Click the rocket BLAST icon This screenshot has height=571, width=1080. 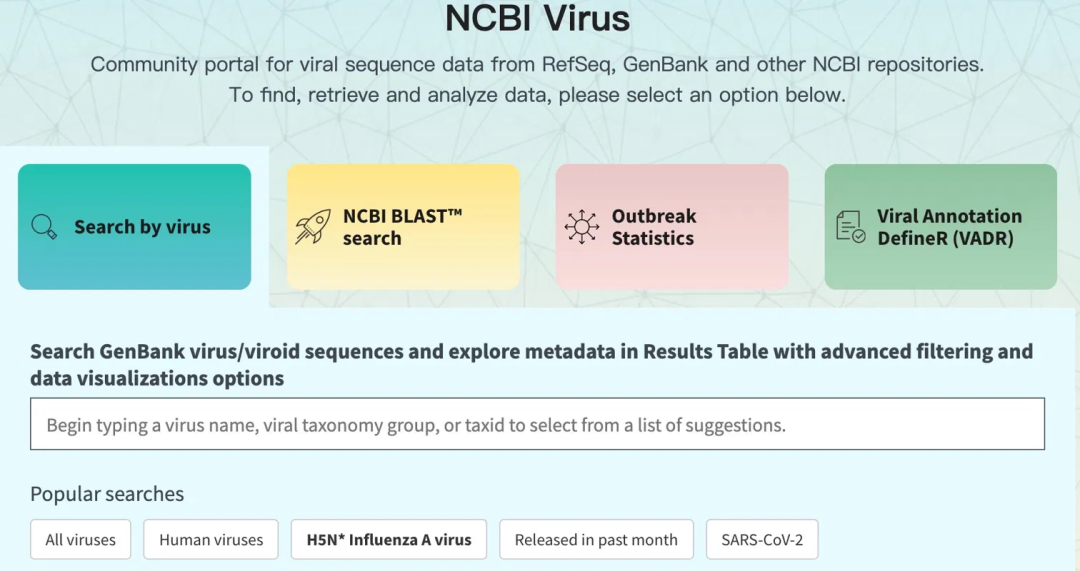coord(313,227)
